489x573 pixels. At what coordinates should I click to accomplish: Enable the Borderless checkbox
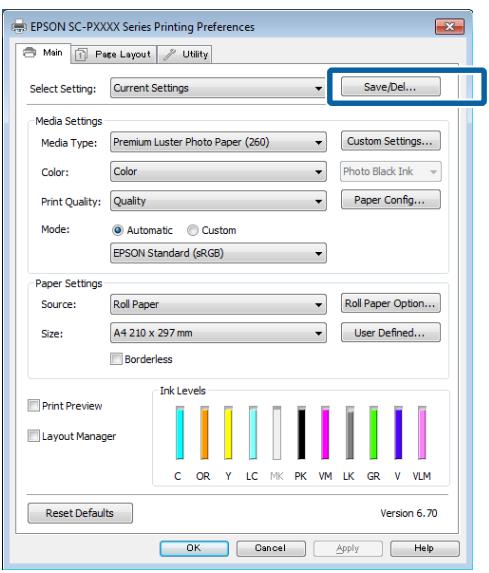(116, 358)
